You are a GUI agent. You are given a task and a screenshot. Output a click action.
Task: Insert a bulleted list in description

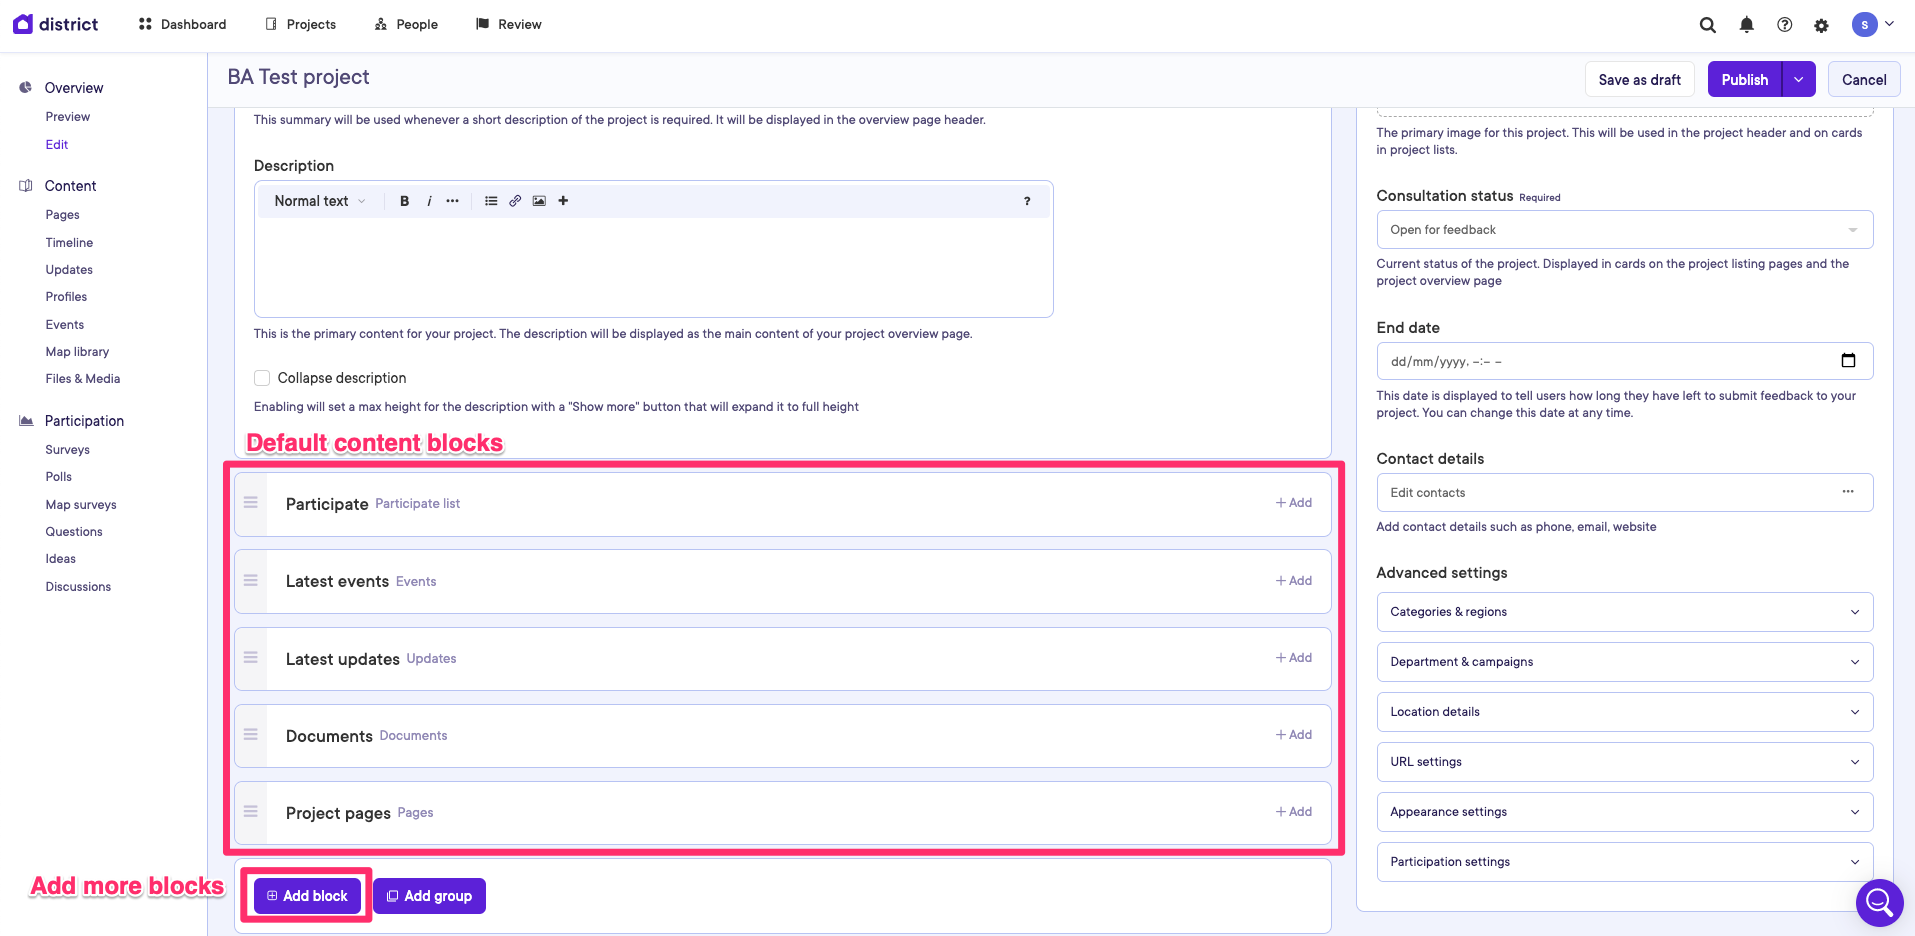(x=491, y=201)
